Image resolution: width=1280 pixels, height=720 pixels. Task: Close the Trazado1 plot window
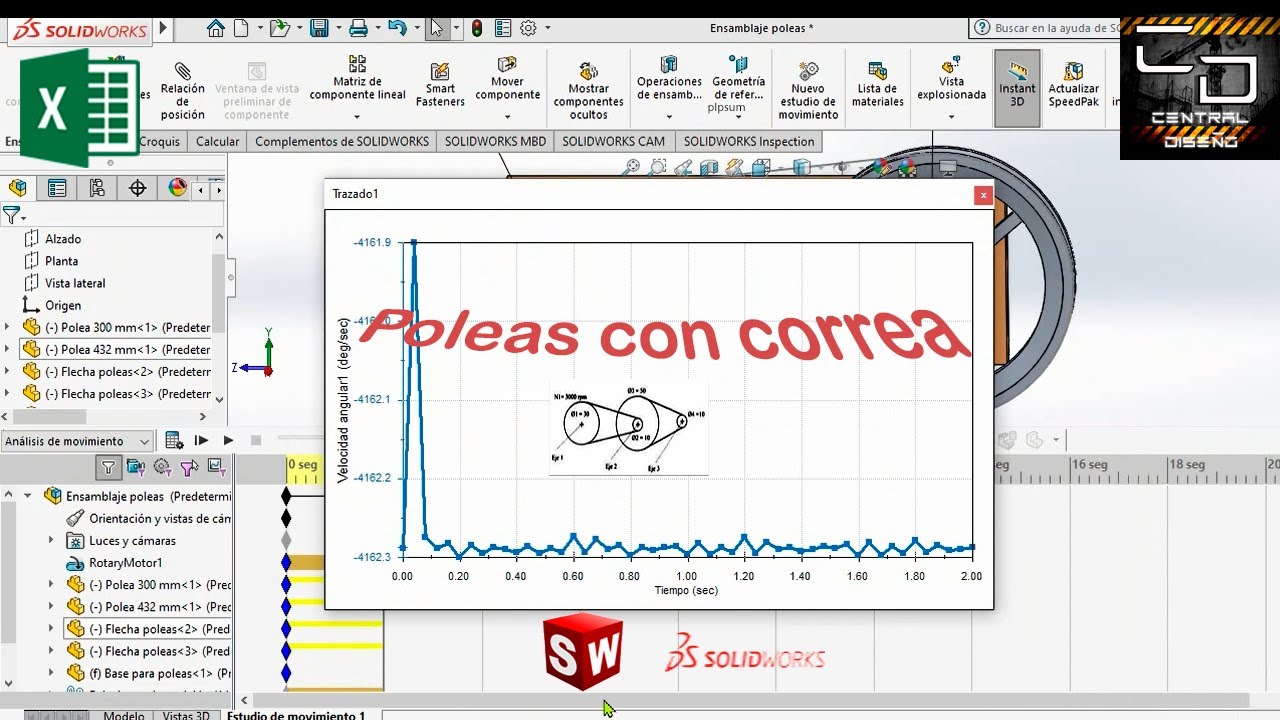[983, 196]
